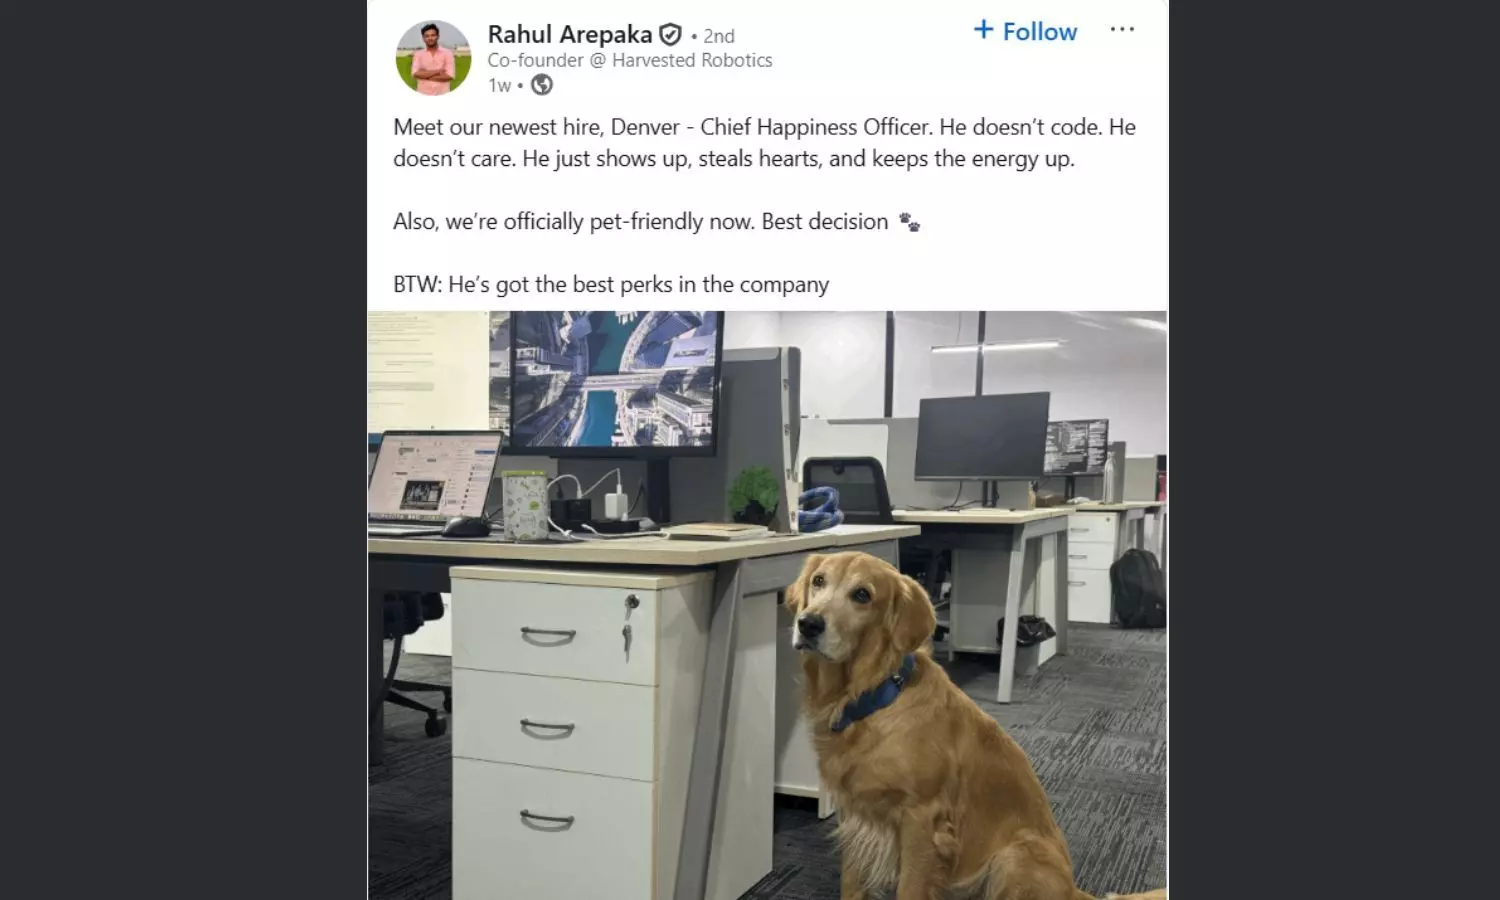Open the Co-founder @ Harvested Robotics headline
Image resolution: width=1500 pixels, height=900 pixels.
(629, 60)
